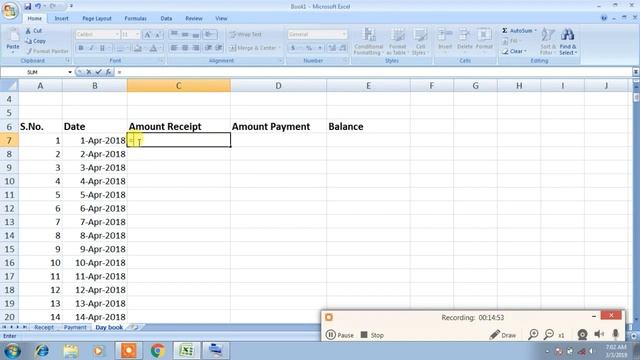
Task: Open the Receipt sheet tab
Action: coord(44,327)
